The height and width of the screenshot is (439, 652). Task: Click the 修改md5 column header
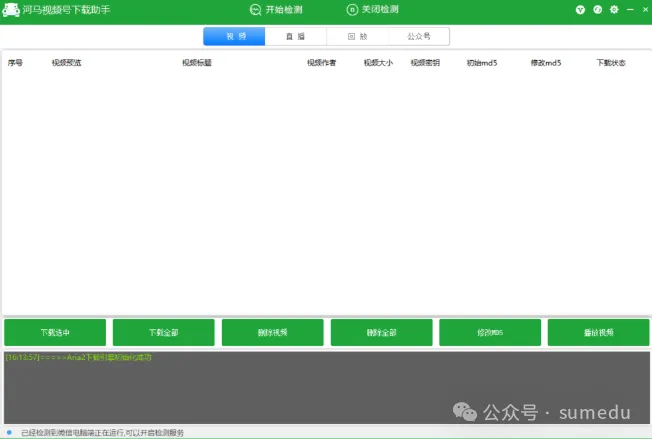(x=546, y=63)
